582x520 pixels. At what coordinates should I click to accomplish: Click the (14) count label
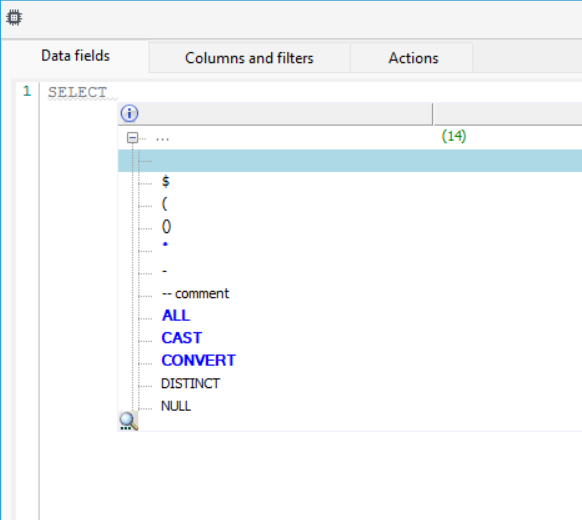tap(454, 136)
